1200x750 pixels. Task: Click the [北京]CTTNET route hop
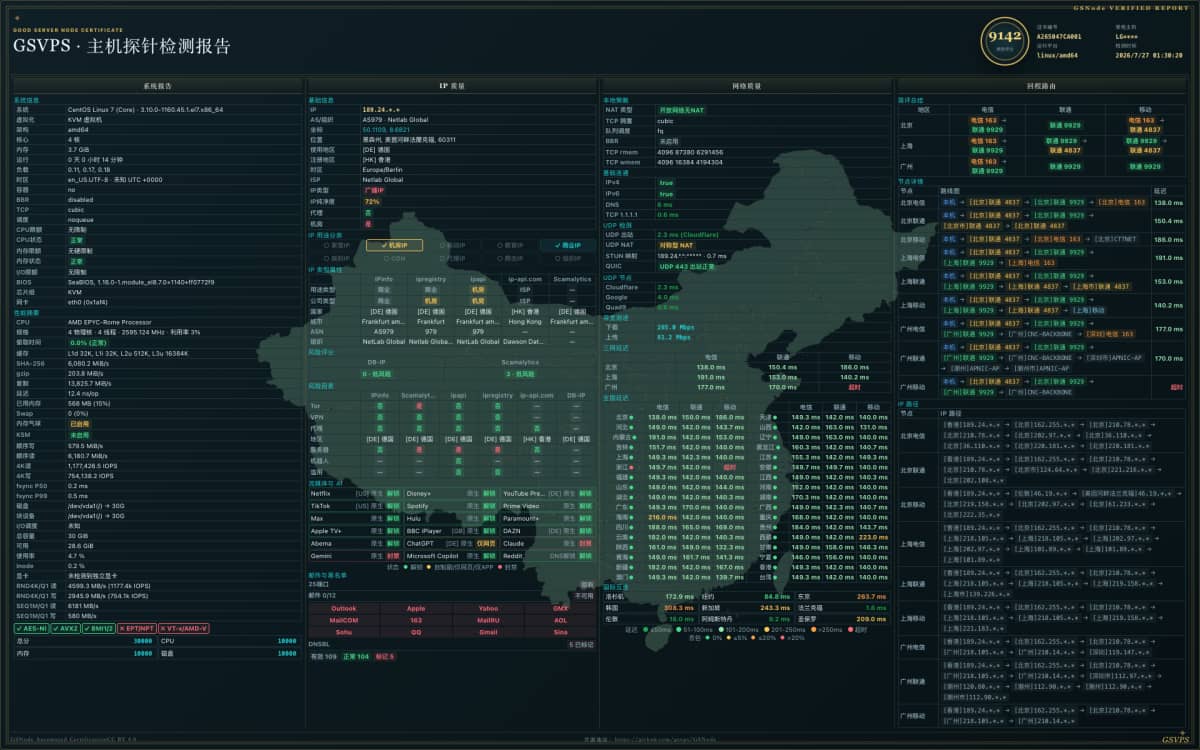pyautogui.click(x=1115, y=239)
